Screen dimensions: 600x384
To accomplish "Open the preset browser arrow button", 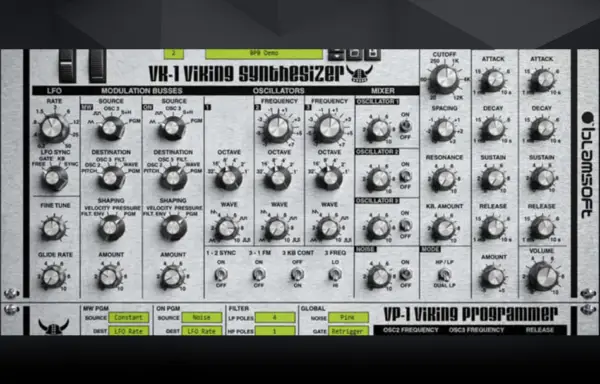I will (x=336, y=55).
